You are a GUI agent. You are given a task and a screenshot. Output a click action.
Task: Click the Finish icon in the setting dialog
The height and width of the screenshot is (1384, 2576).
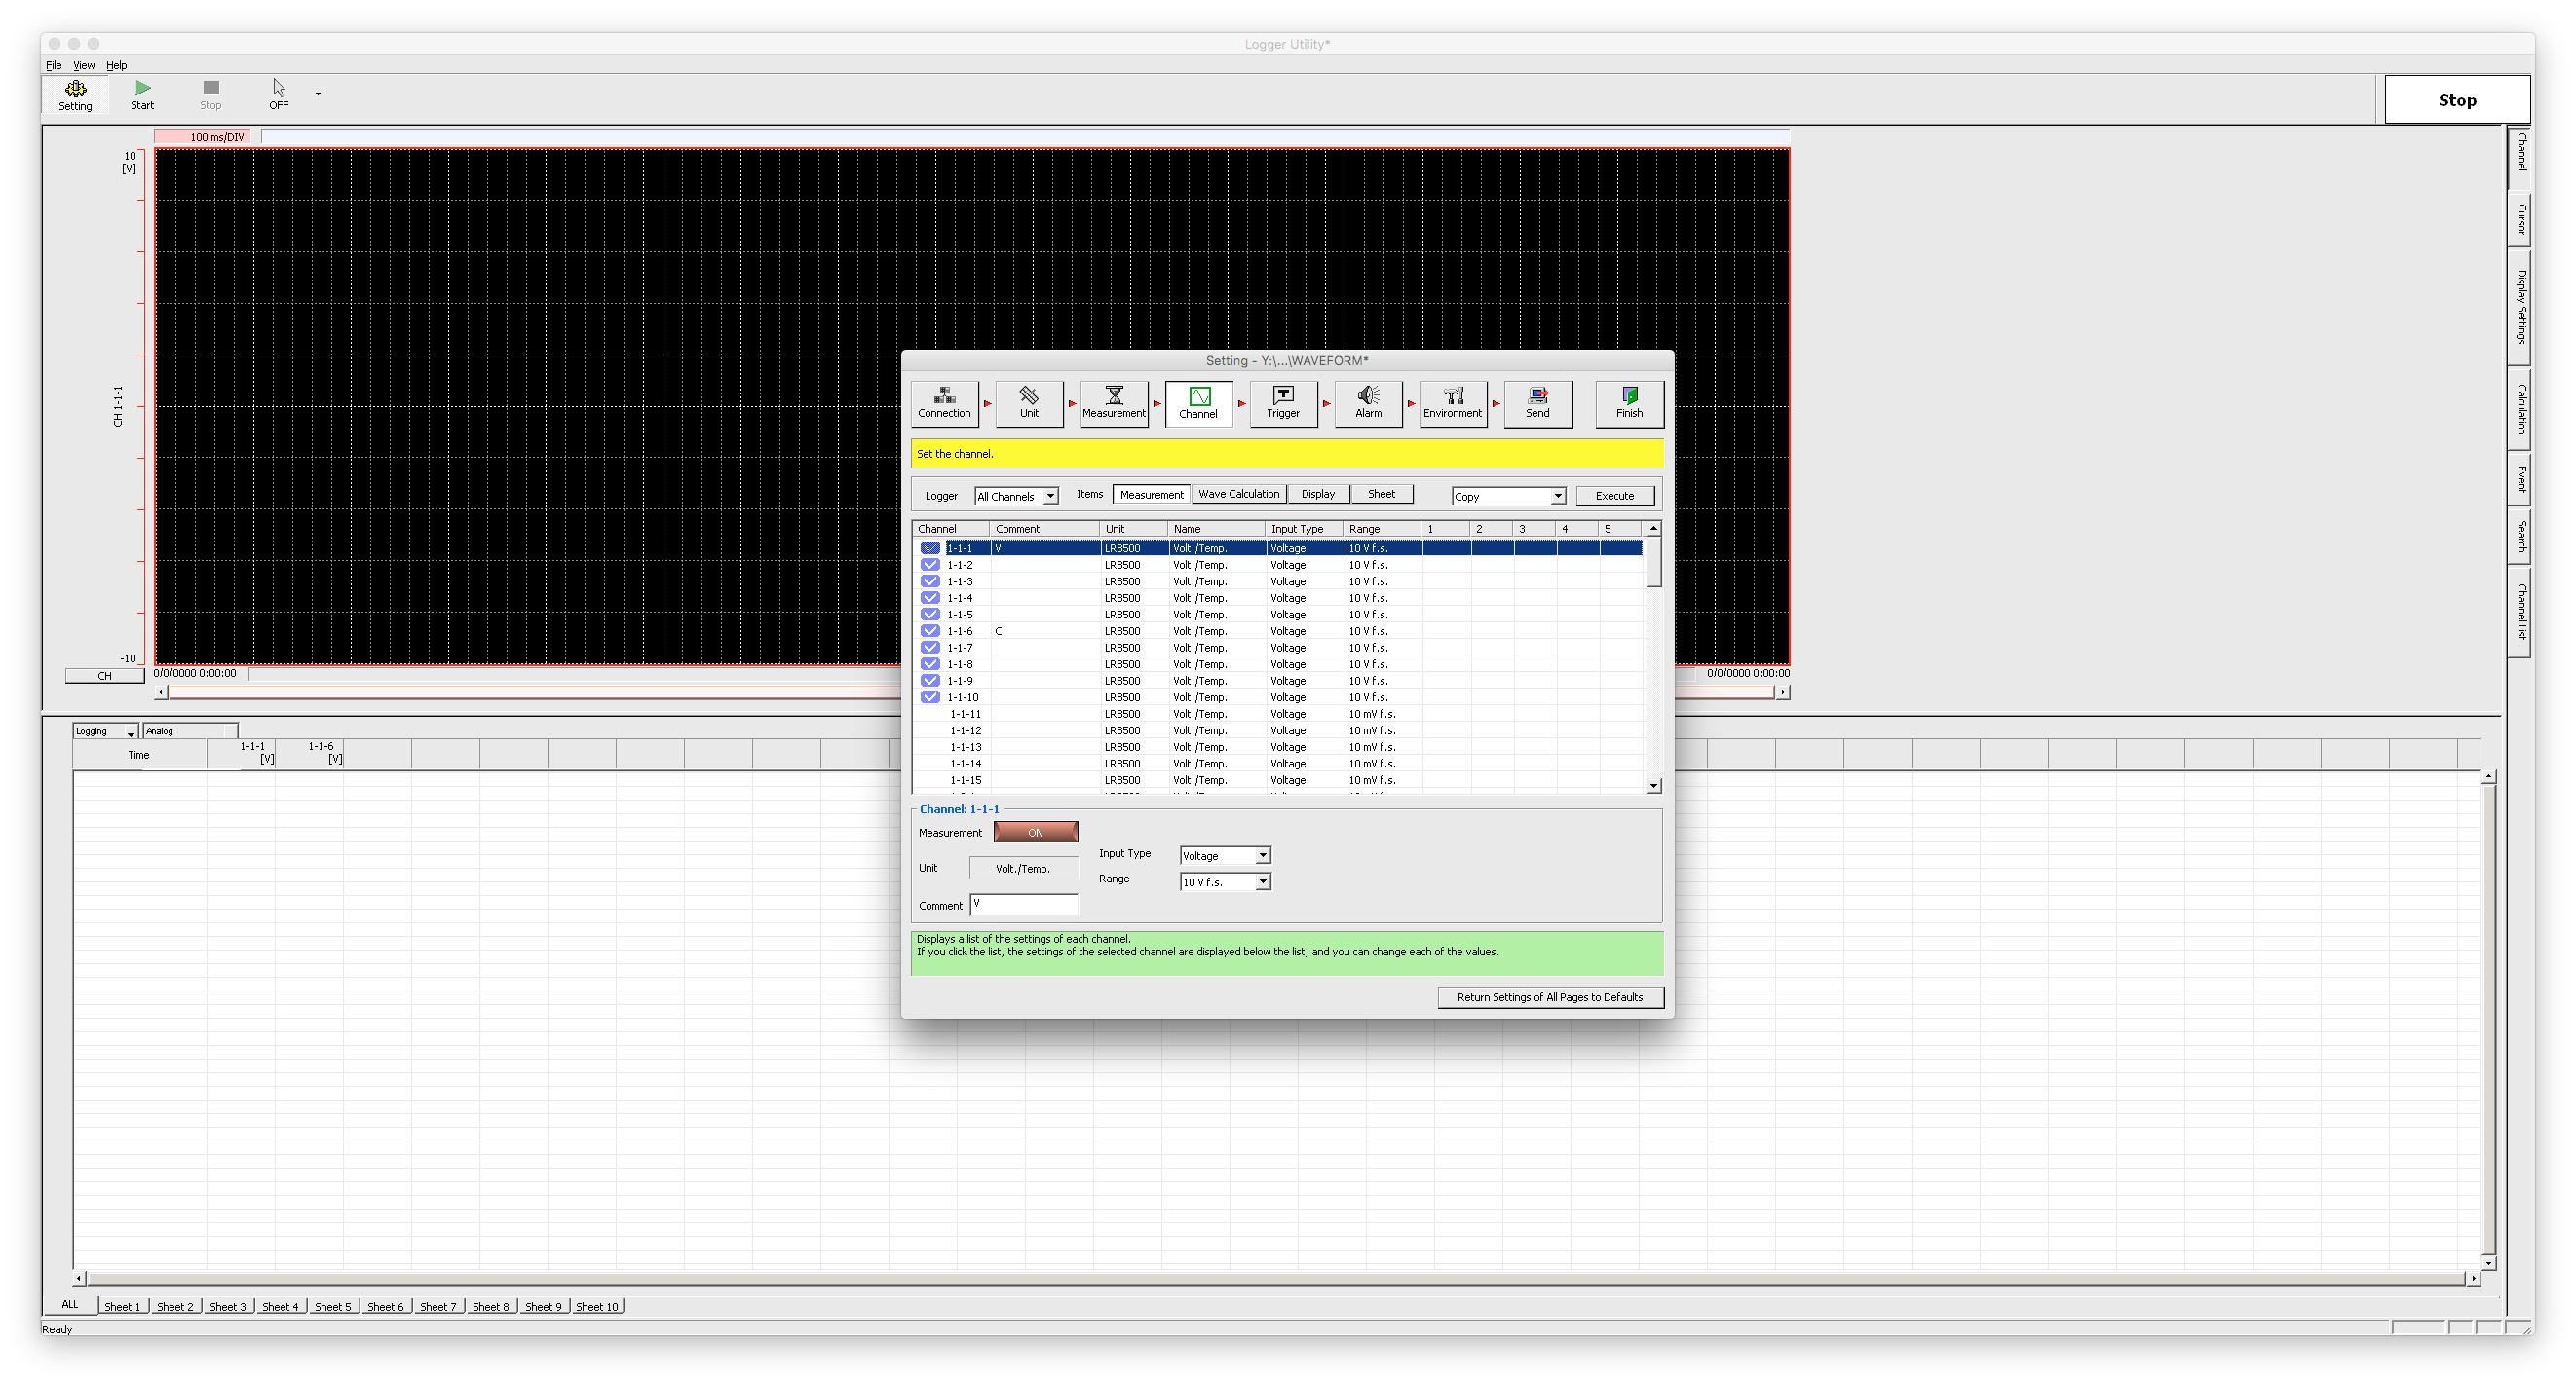pos(1628,403)
